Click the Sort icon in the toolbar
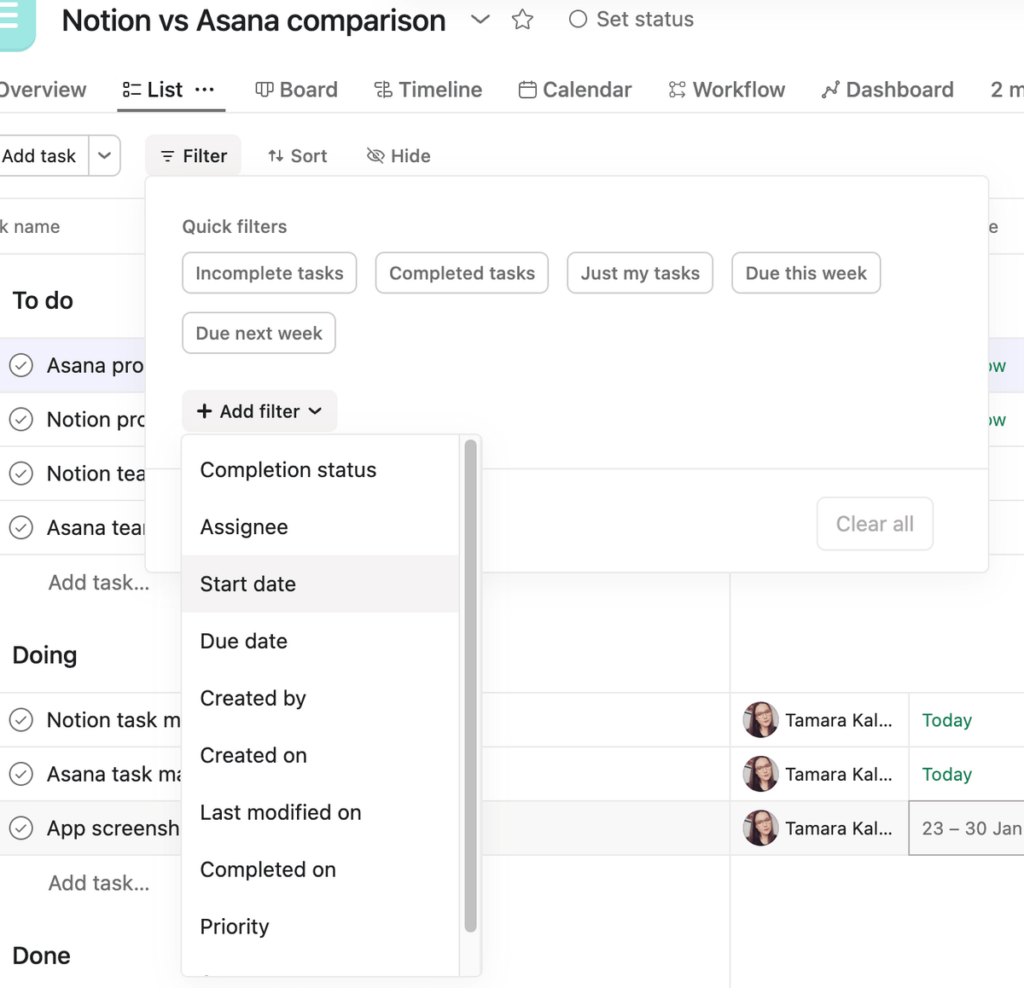The width and height of the screenshot is (1024, 988). click(274, 155)
